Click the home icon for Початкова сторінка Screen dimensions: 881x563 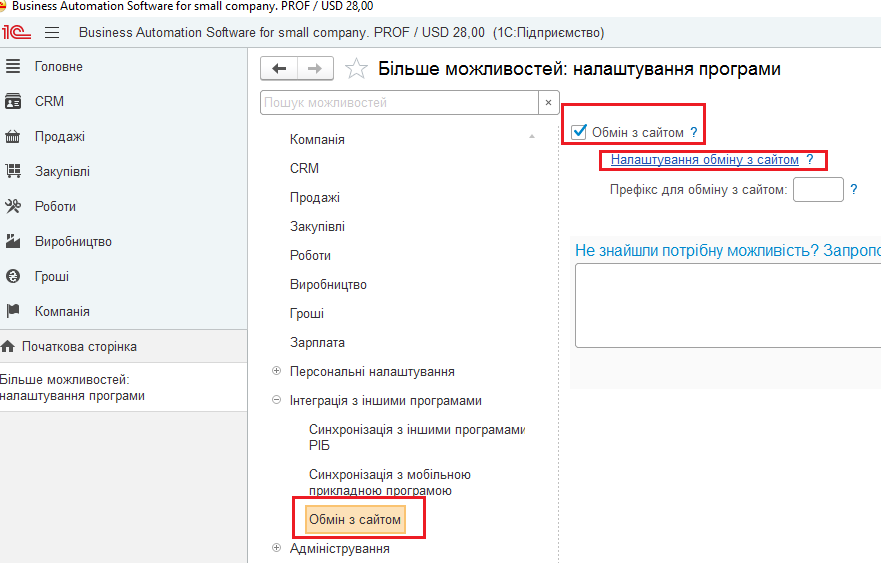pyautogui.click(x=8, y=346)
